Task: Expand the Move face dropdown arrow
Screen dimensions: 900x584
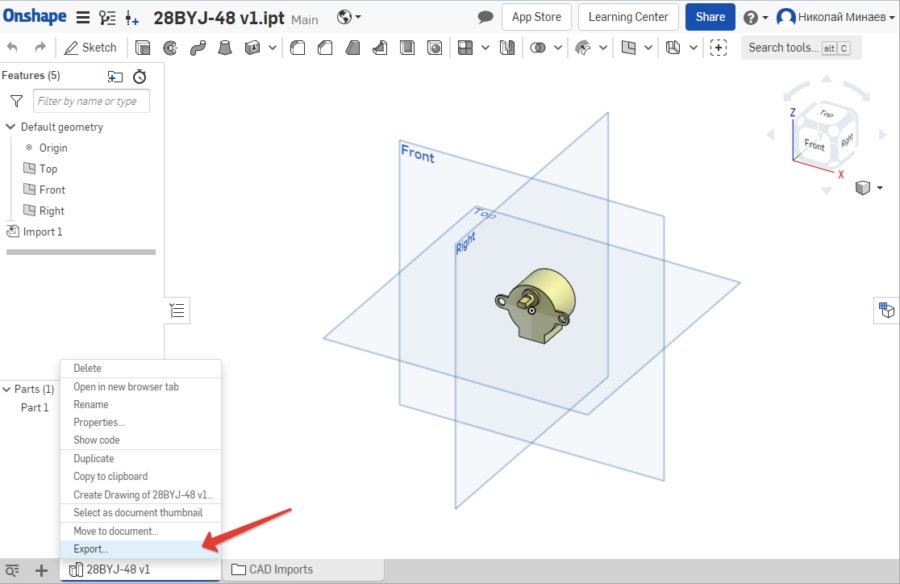Action: (603, 48)
